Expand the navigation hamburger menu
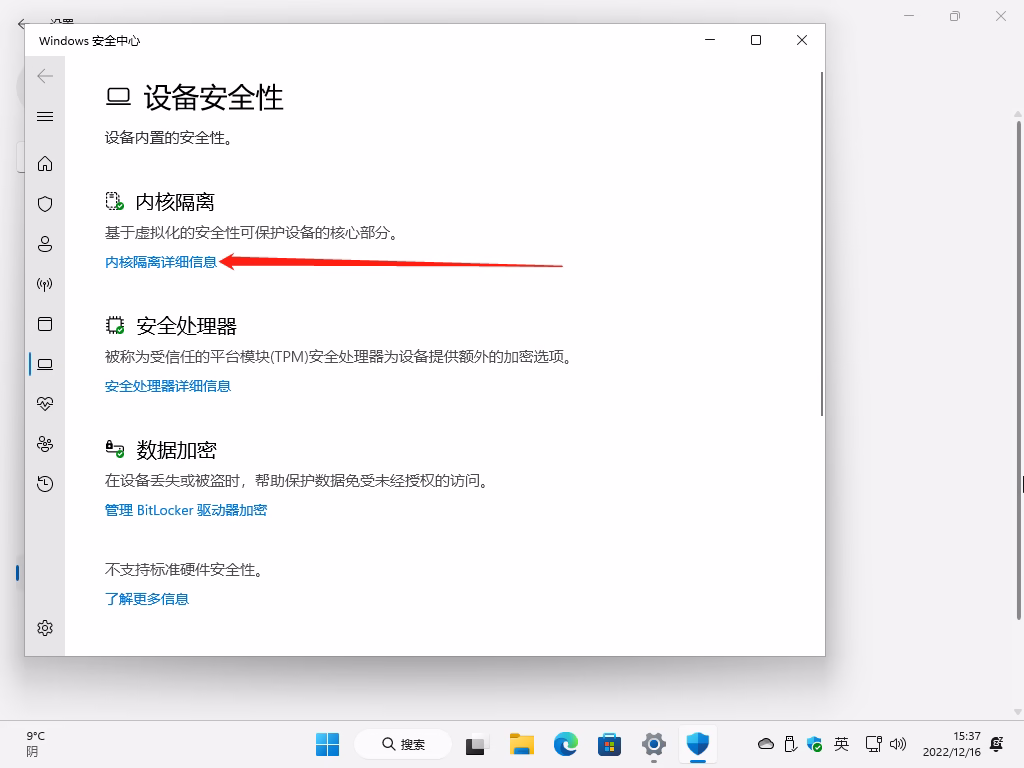Image resolution: width=1024 pixels, height=768 pixels. click(x=44, y=116)
